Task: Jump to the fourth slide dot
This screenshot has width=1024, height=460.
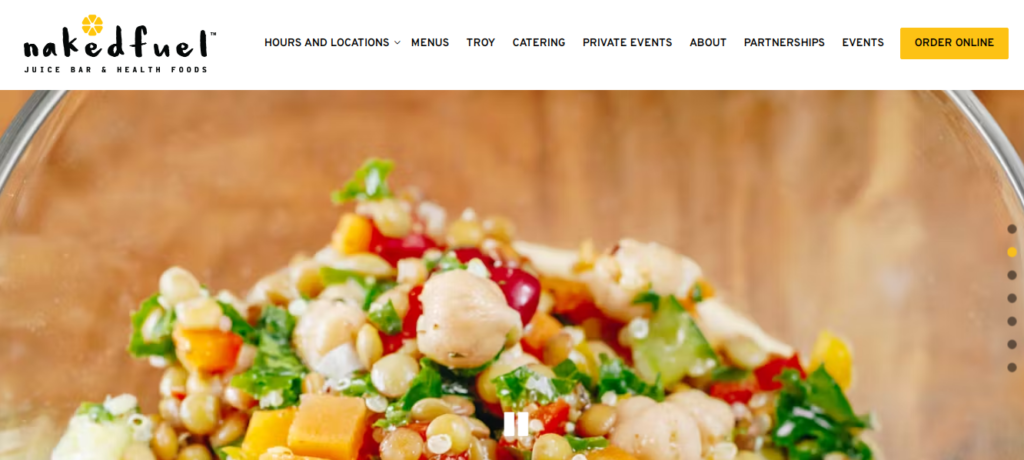Action: click(x=1012, y=298)
